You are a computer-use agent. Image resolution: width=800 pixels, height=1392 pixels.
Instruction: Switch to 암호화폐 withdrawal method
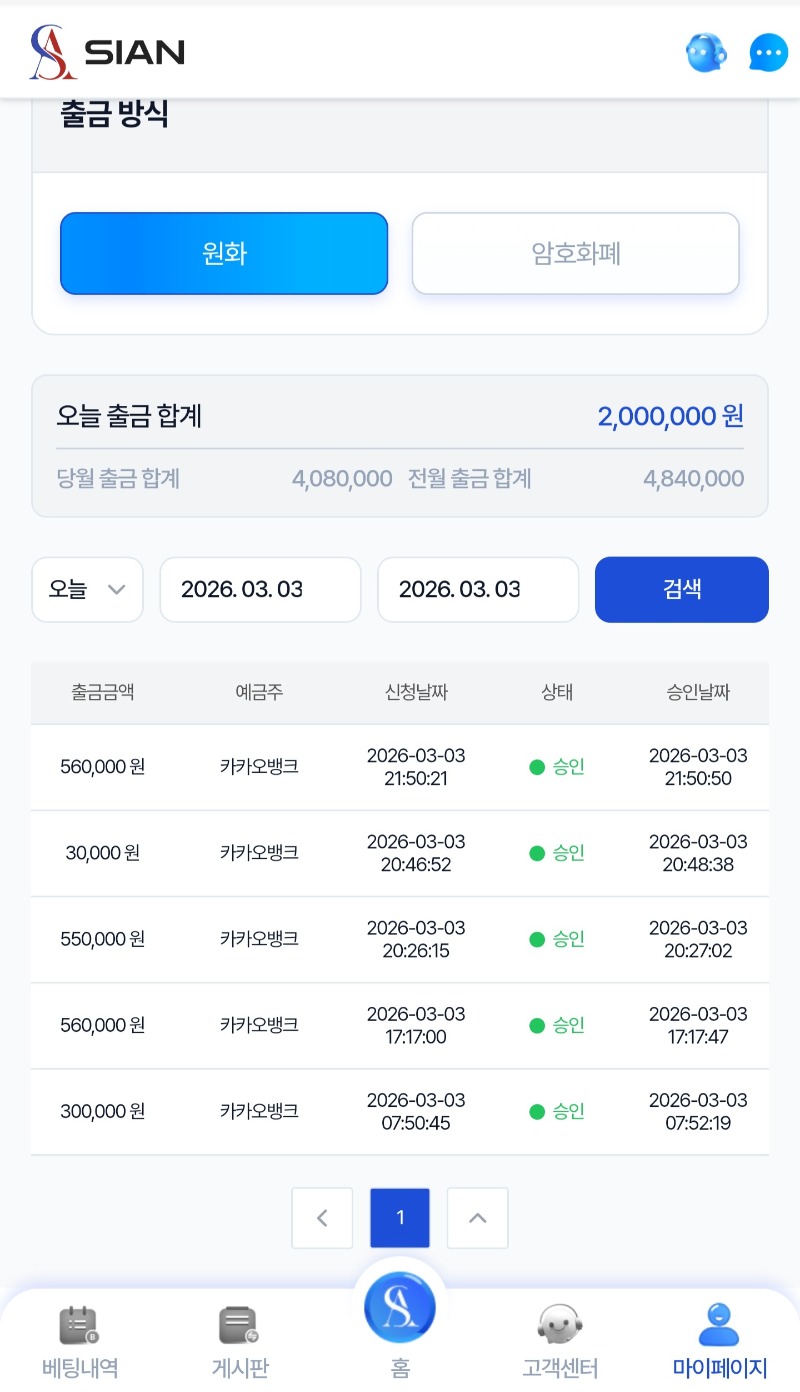(x=576, y=254)
